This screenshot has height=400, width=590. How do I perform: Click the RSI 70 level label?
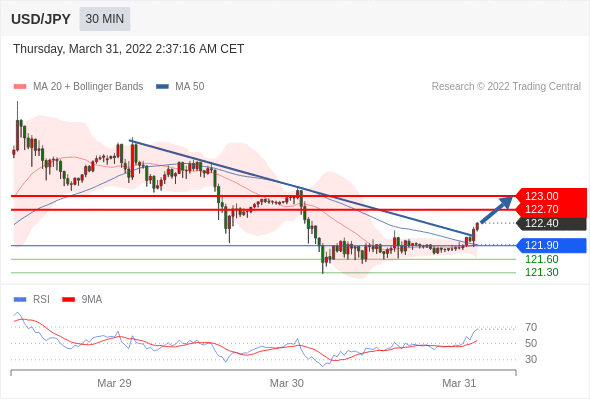pos(531,327)
